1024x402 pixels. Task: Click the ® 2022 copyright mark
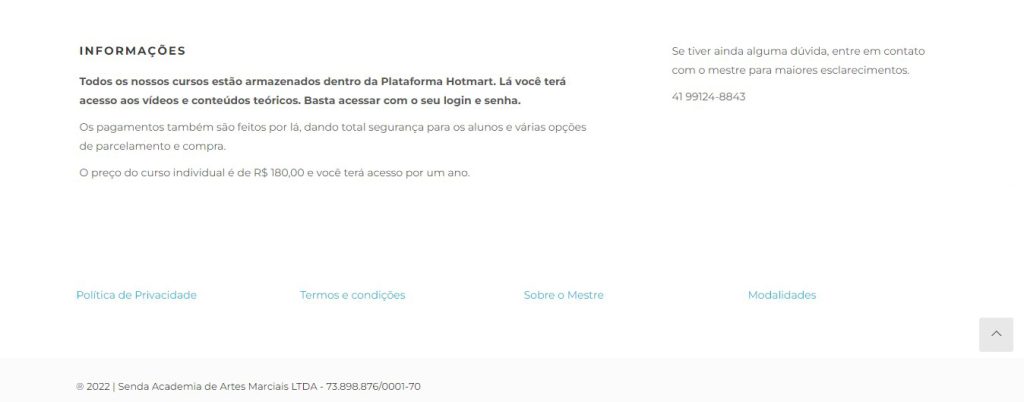pyautogui.click(x=93, y=386)
